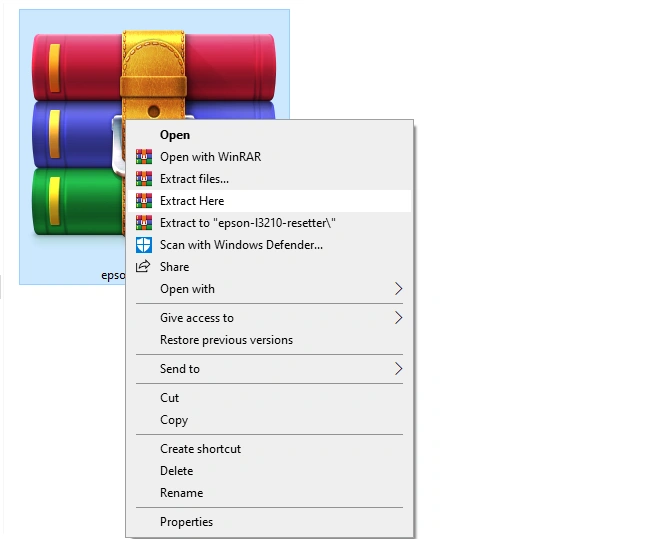This screenshot has width=666, height=539.
Task: Click the Windows Defender shield icon
Action: click(x=144, y=245)
